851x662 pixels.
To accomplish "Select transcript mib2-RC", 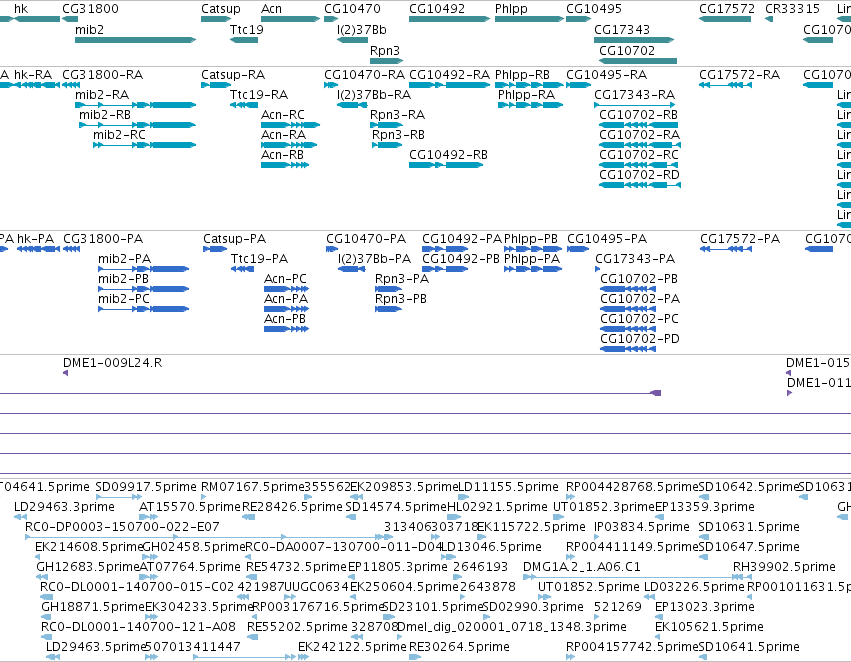I will [119, 135].
